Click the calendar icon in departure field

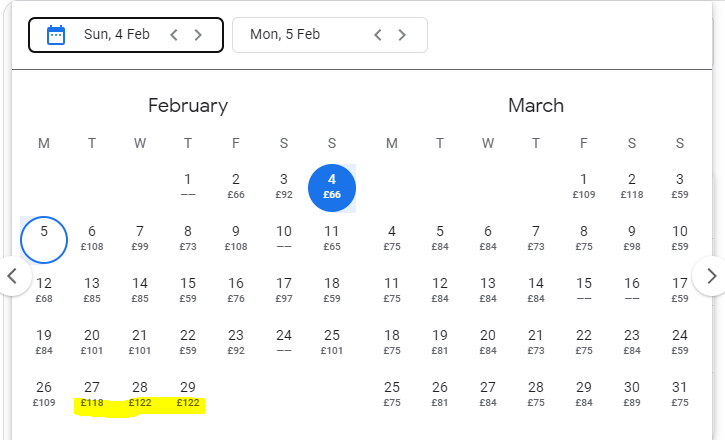pyautogui.click(x=56, y=35)
